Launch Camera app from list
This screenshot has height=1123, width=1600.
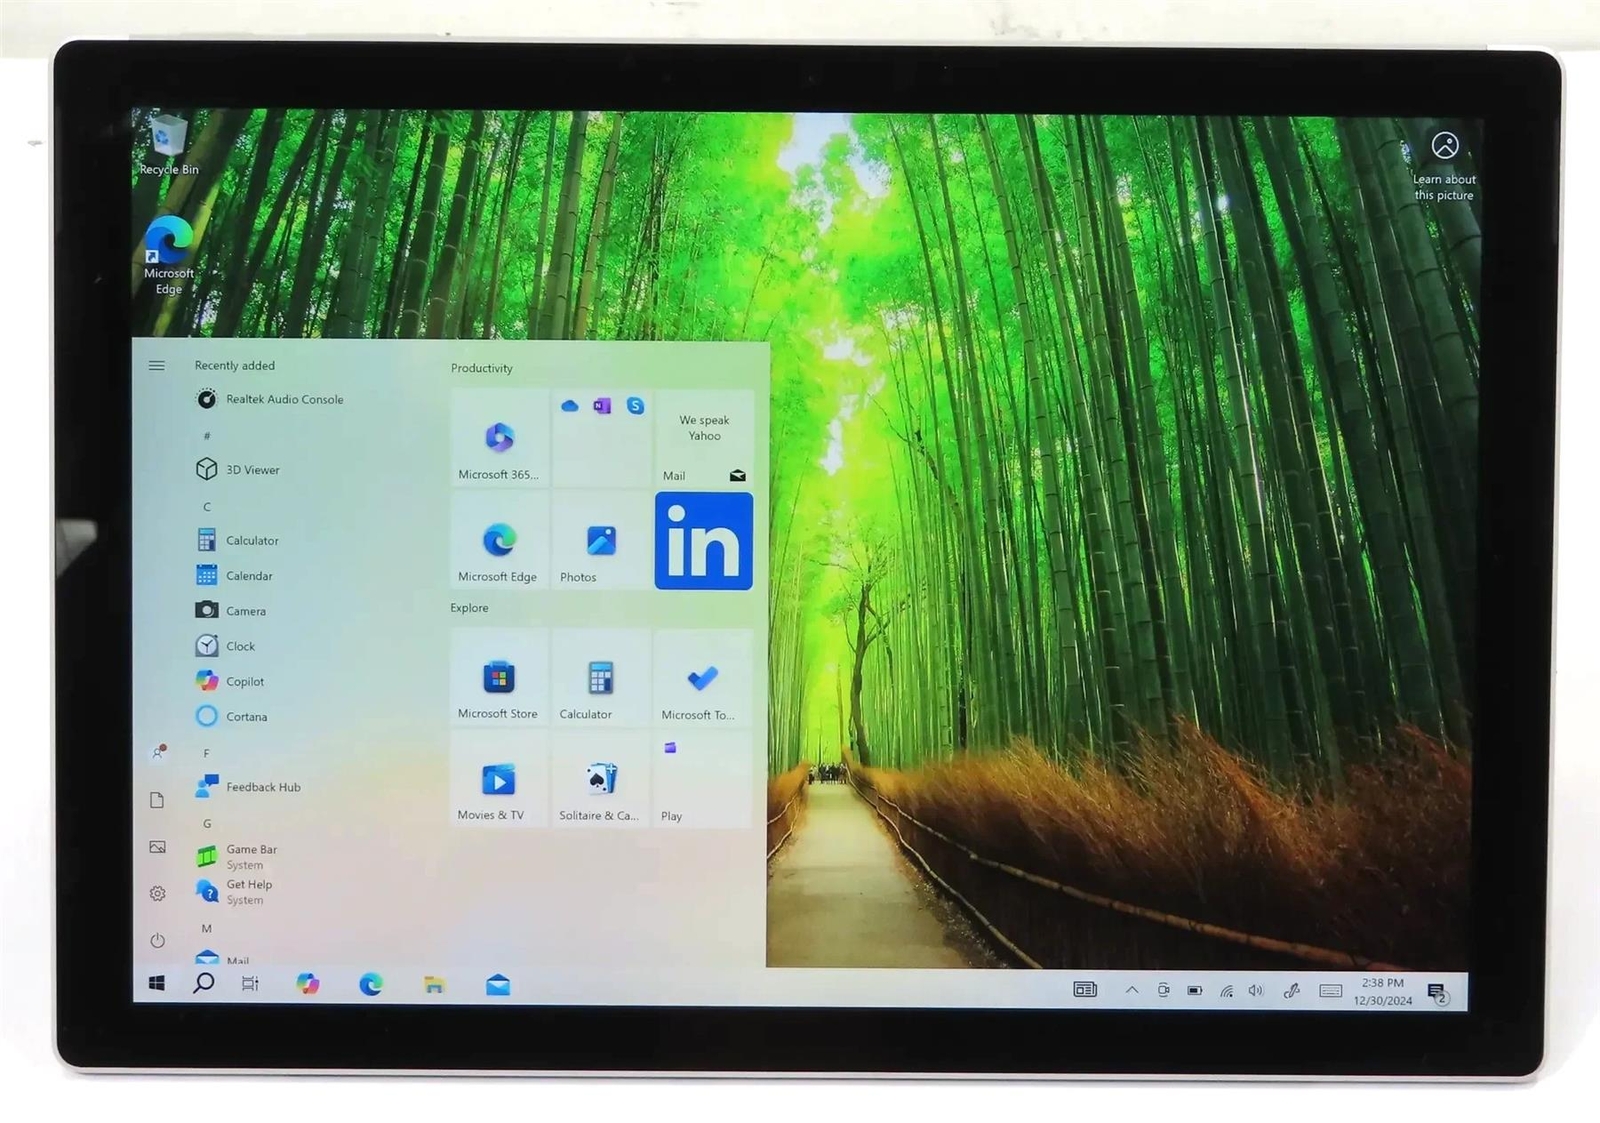point(231,610)
